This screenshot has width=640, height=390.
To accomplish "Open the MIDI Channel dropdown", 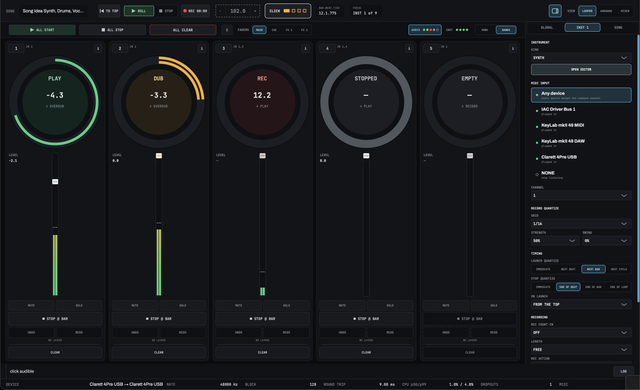I will coord(581,195).
